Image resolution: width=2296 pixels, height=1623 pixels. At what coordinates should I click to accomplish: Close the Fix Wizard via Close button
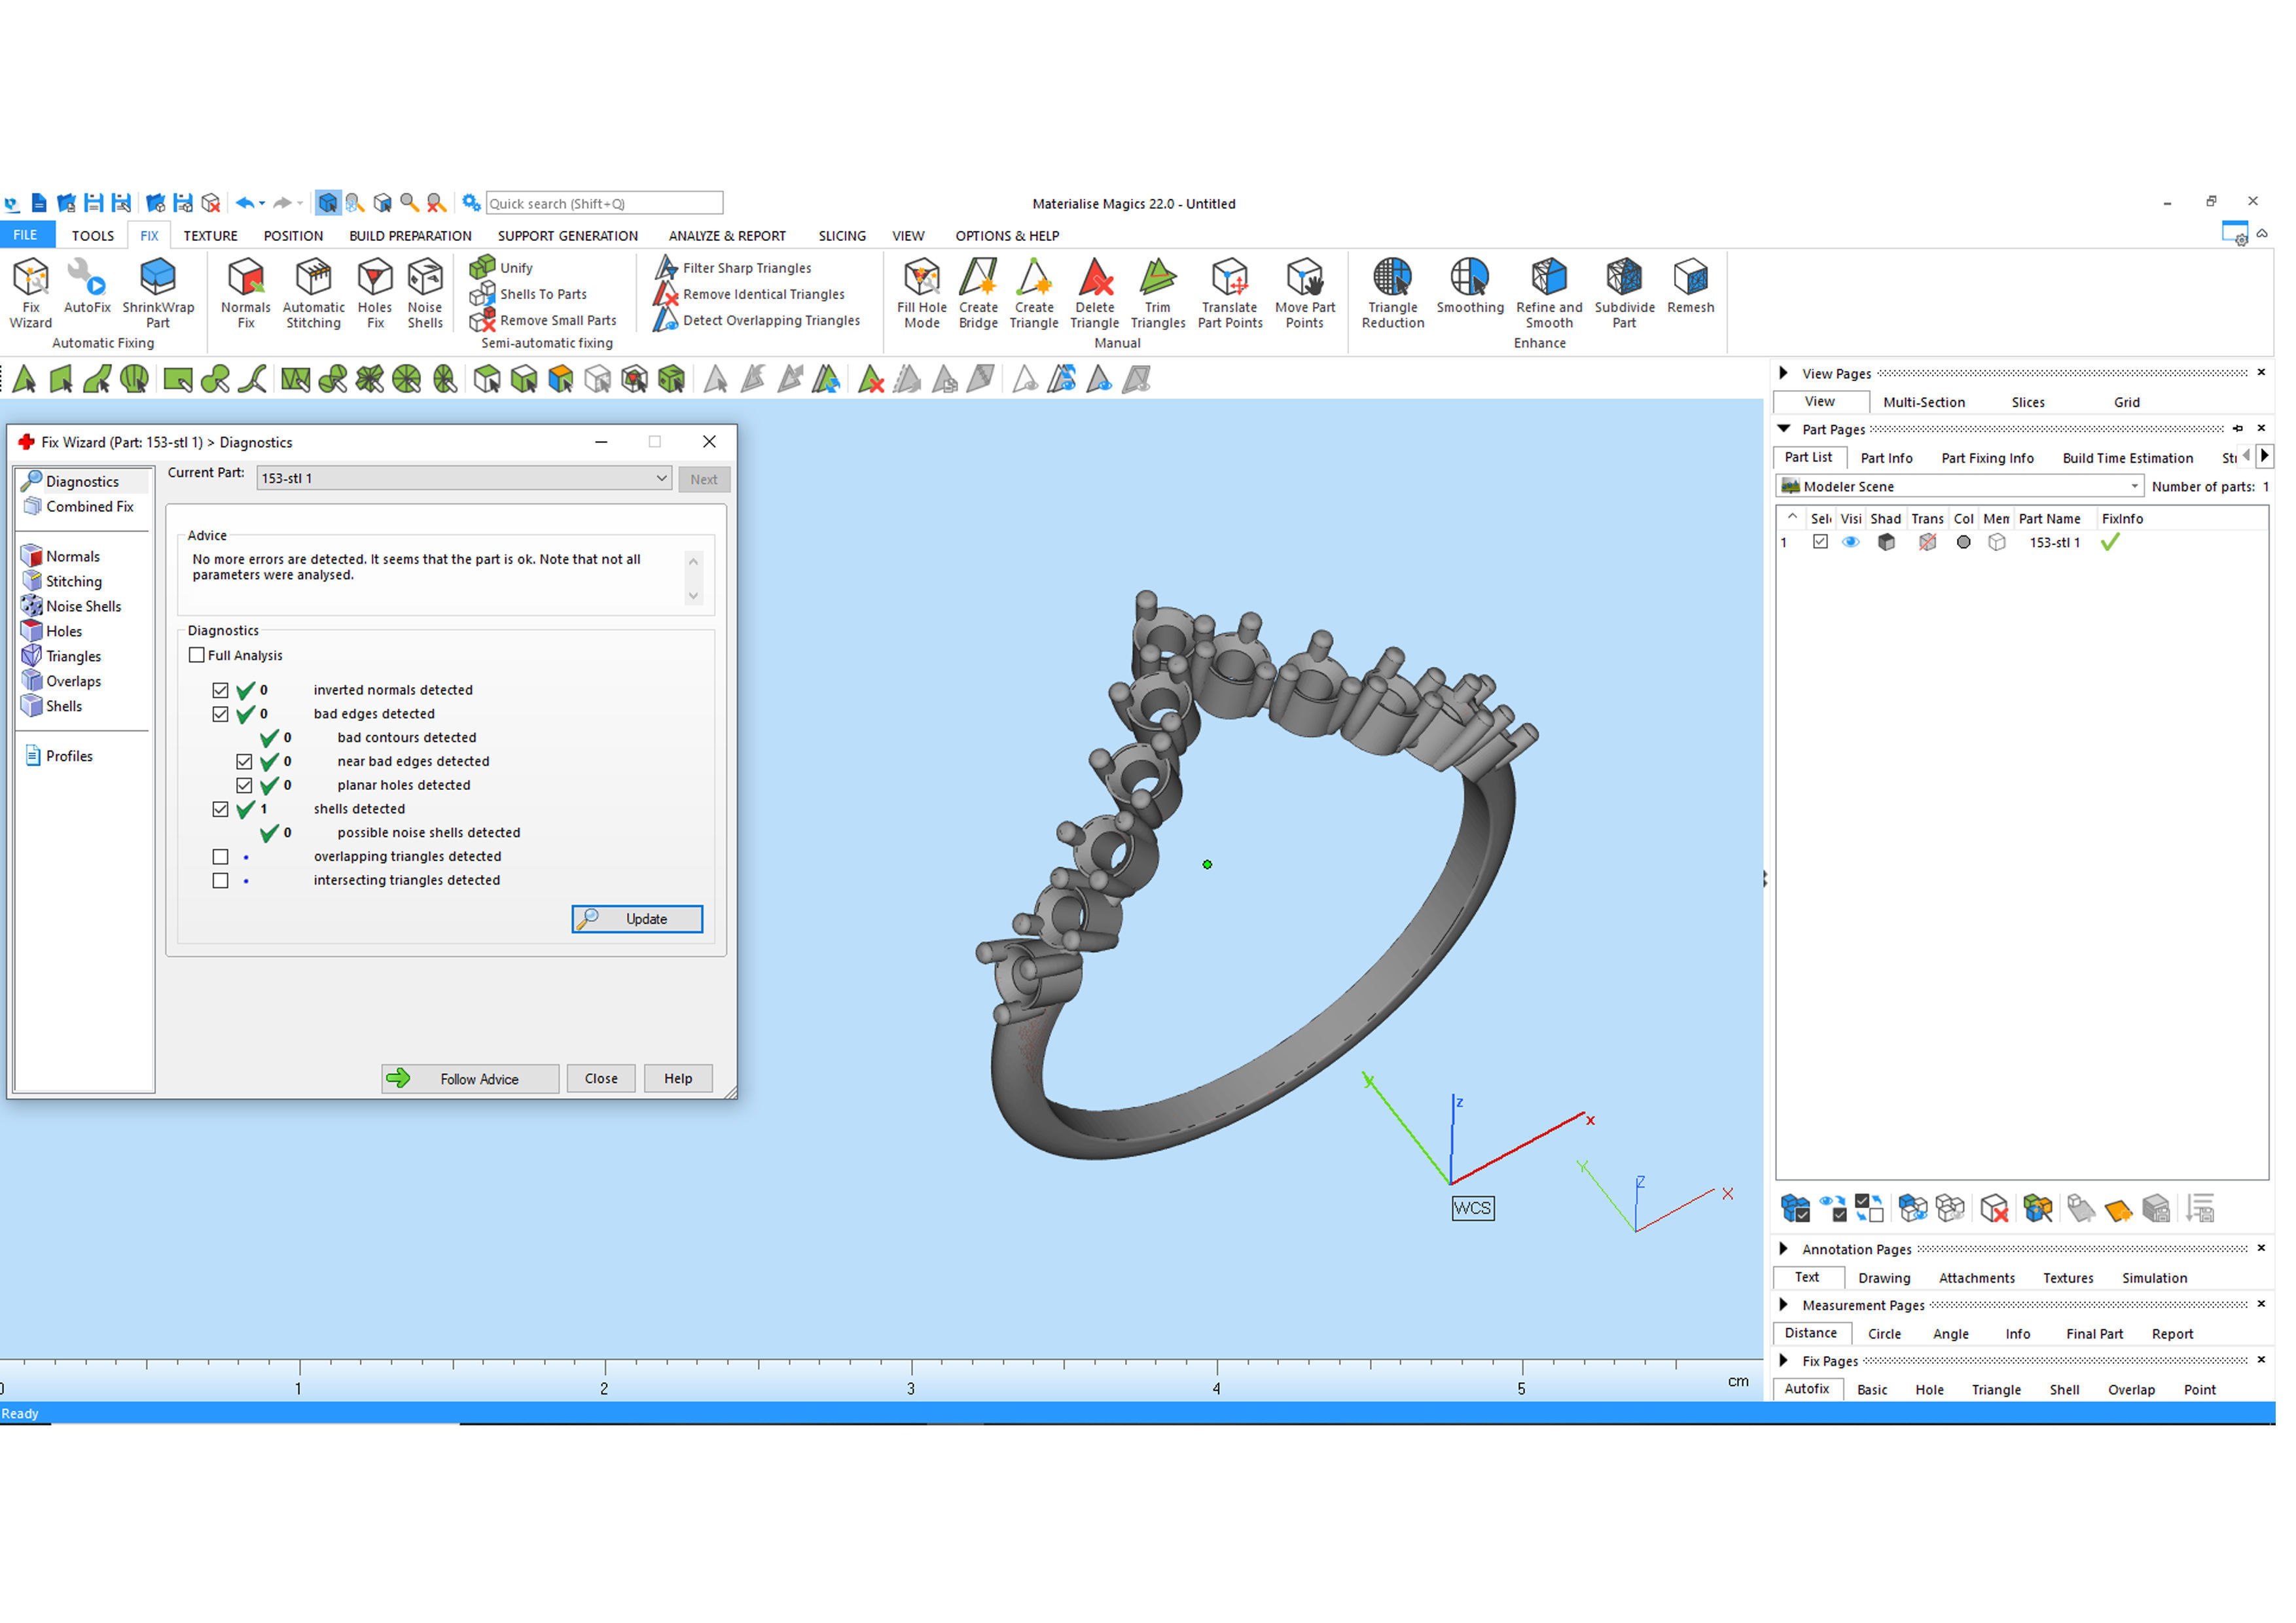[x=601, y=1079]
